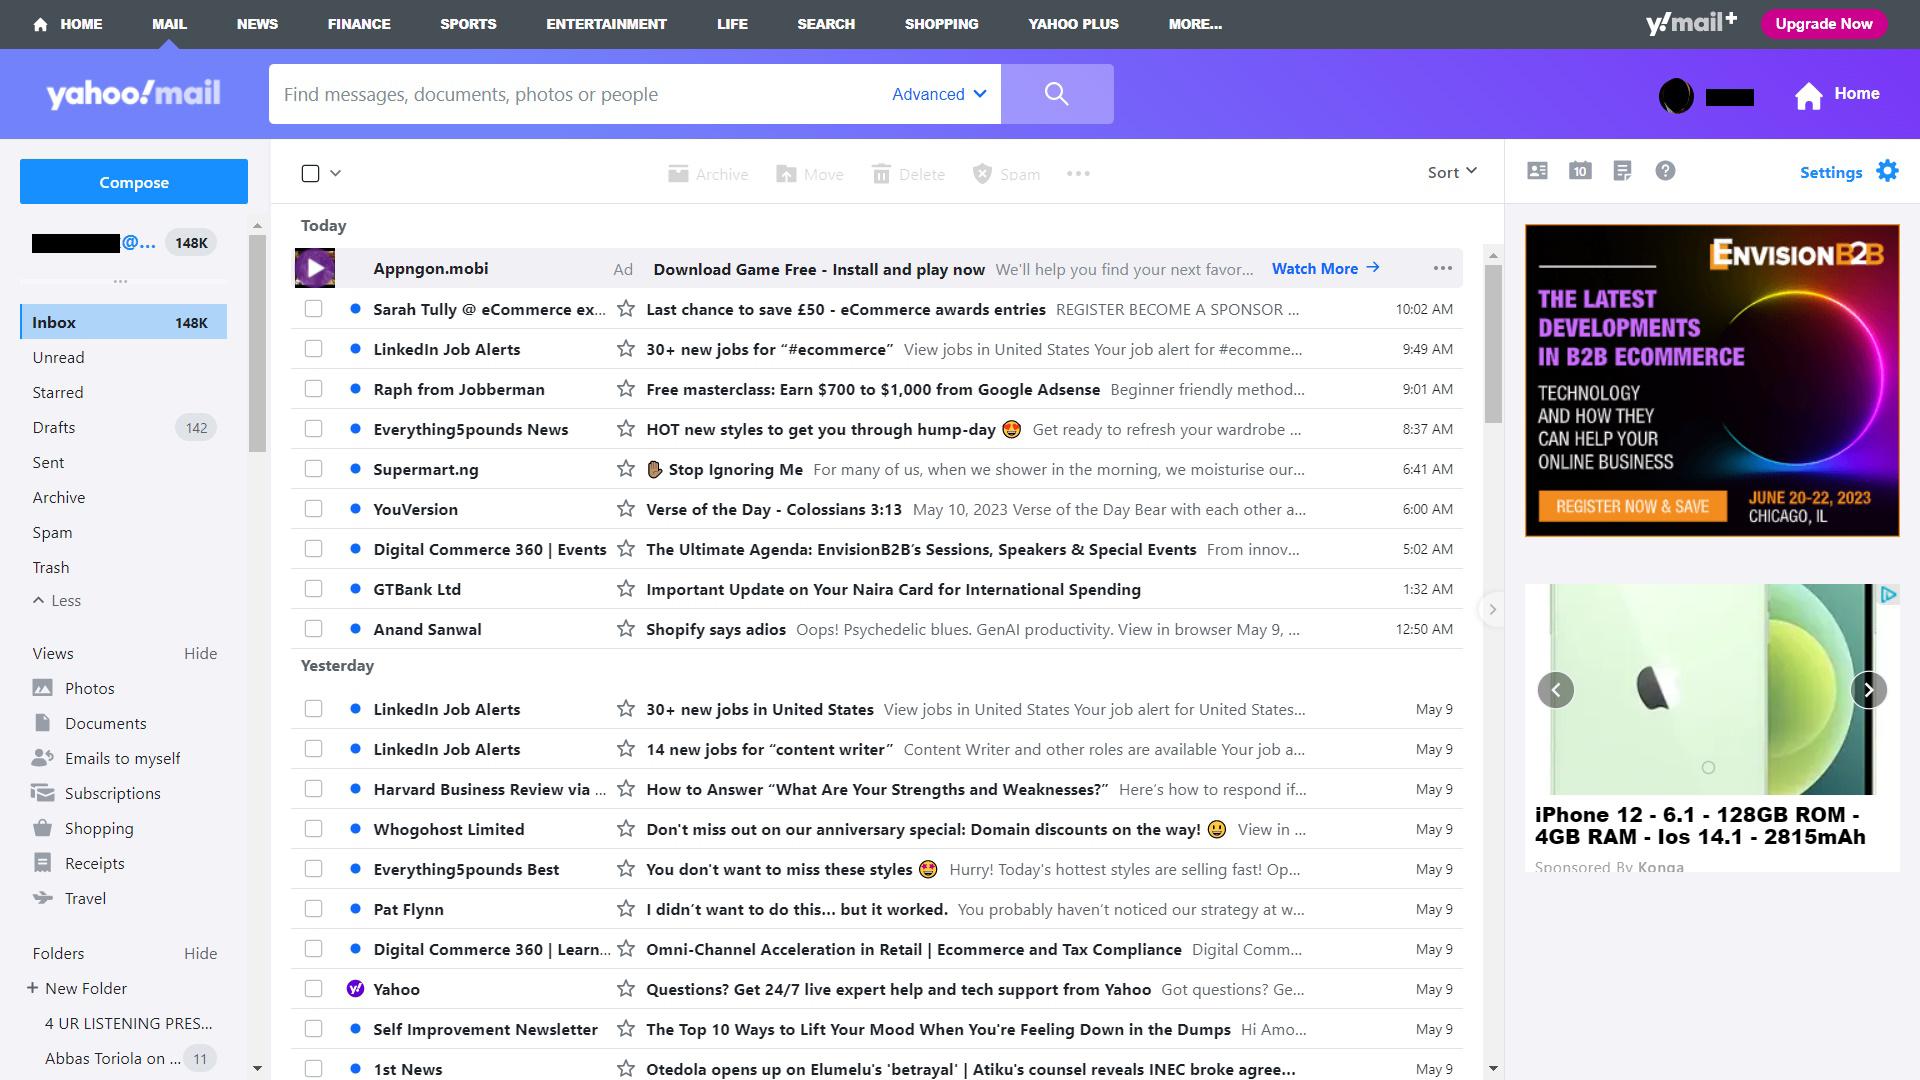
Task: Open Notepad icon in right panel
Action: click(x=1623, y=171)
